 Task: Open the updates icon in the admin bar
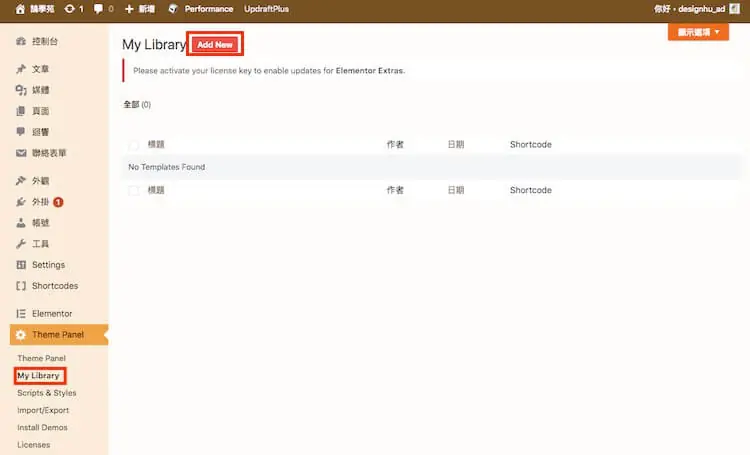coord(70,9)
